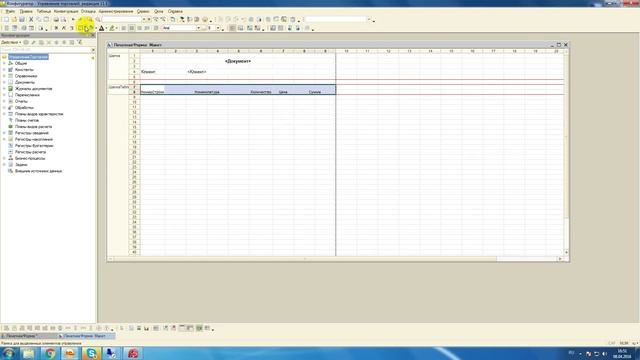Open the font name dropdown
Screen dimensions: 640x360
198,28
